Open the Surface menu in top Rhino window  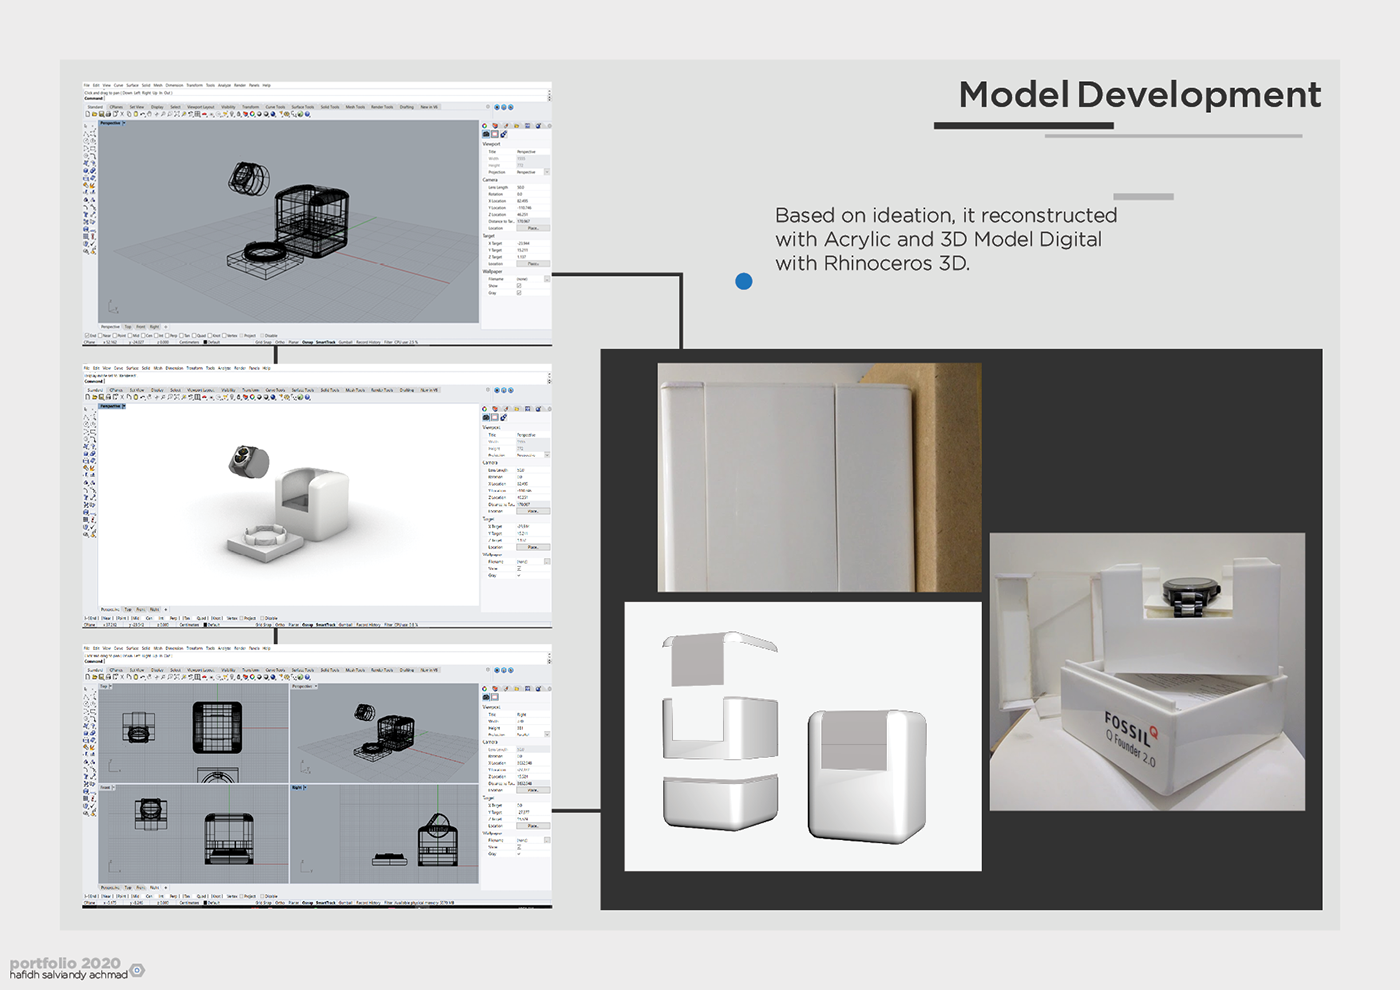[x=132, y=86]
